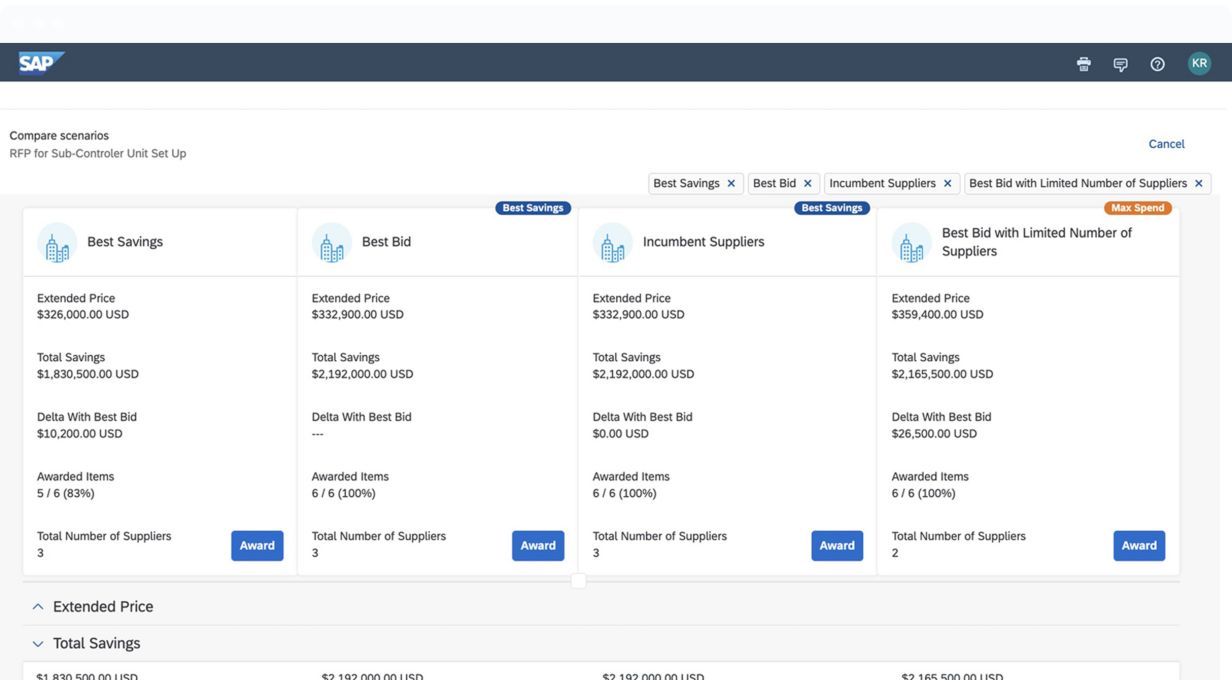Screen dimensions: 1232x680
Task: Click the panel resize handle below cards
Action: pos(578,581)
